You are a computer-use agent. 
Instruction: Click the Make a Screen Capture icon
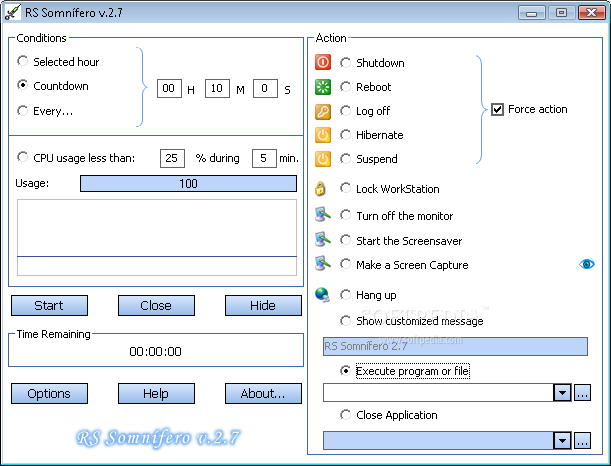(x=323, y=263)
